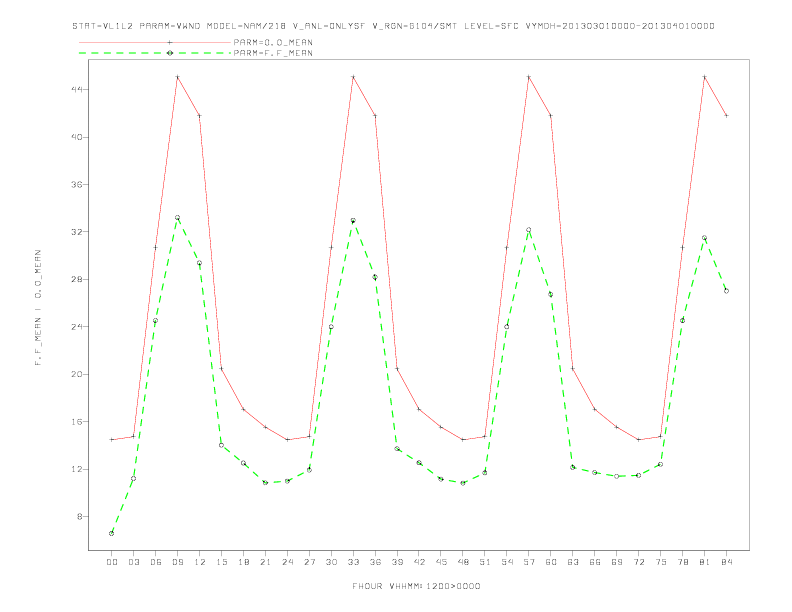Click y-axis tick label 40

coord(77,137)
